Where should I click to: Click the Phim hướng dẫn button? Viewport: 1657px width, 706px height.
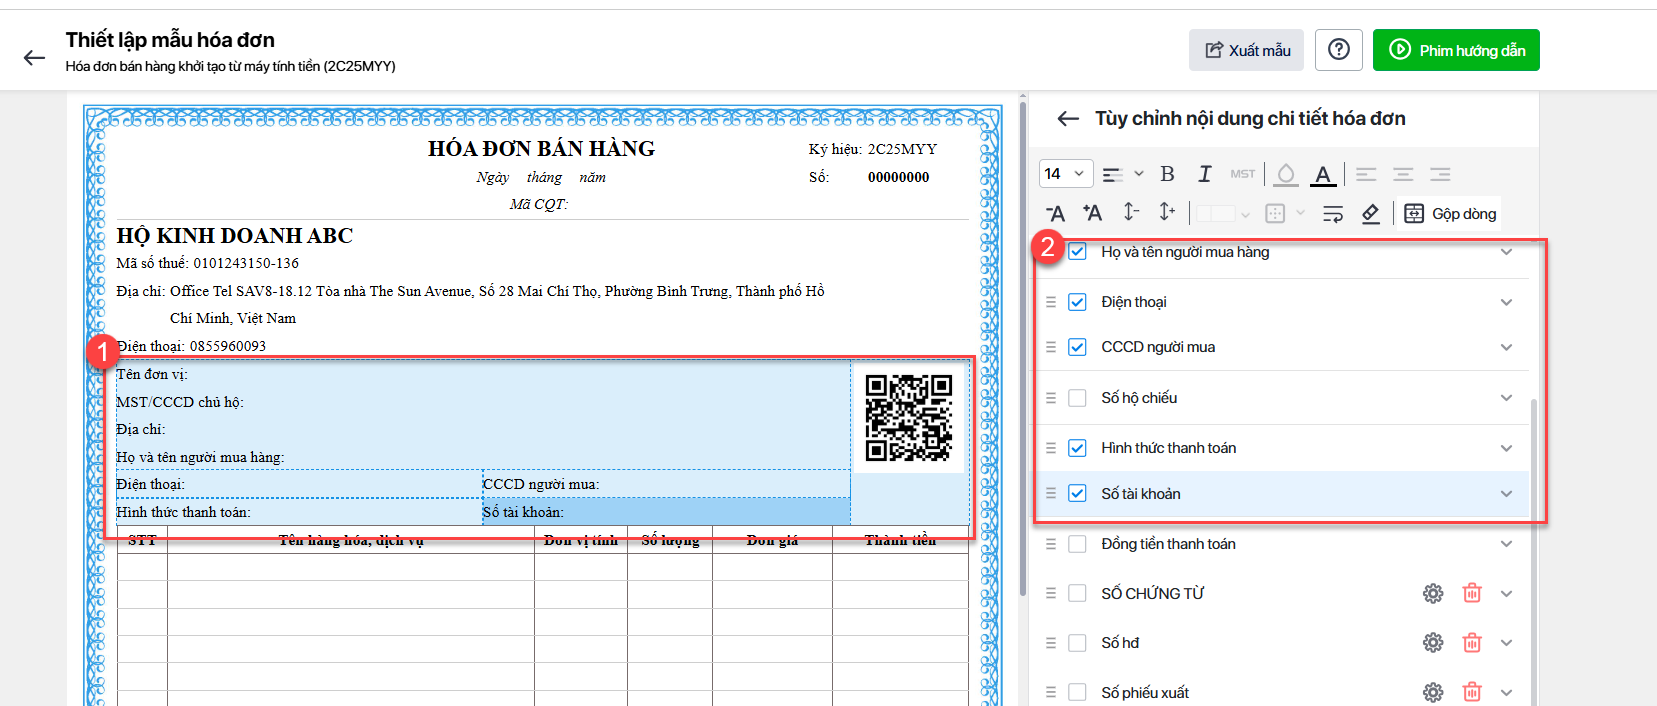pos(1456,50)
